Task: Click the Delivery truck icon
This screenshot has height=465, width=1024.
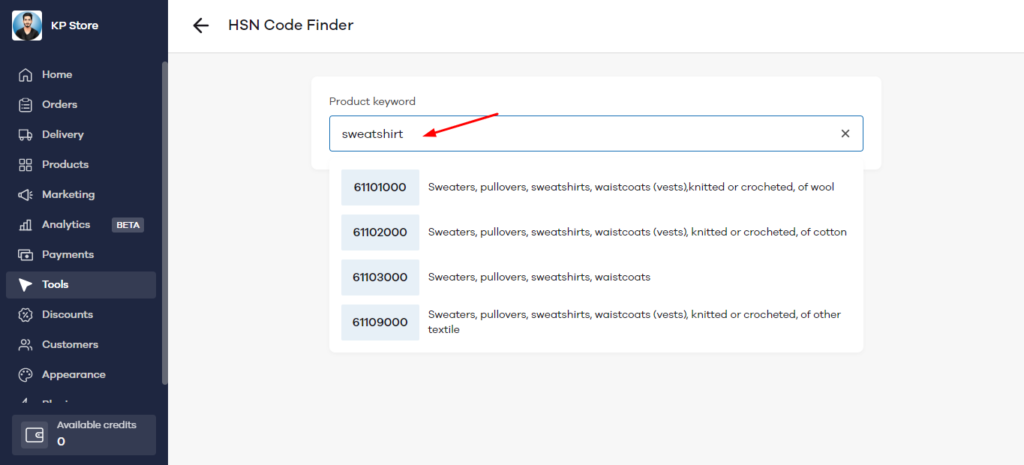Action: (x=26, y=135)
